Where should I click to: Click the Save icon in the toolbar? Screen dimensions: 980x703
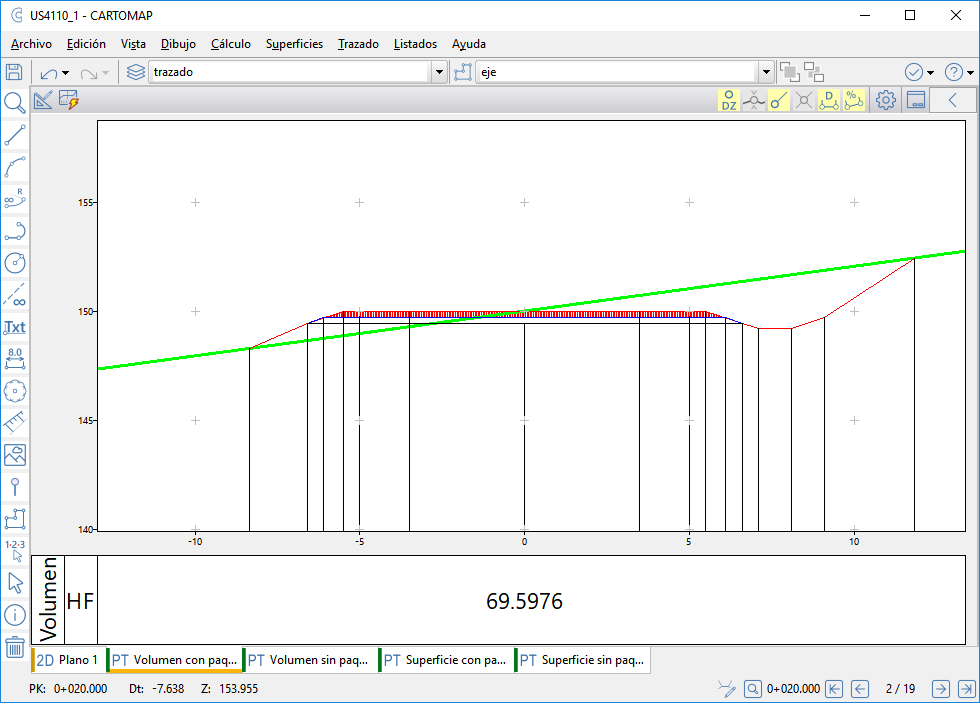point(14,72)
